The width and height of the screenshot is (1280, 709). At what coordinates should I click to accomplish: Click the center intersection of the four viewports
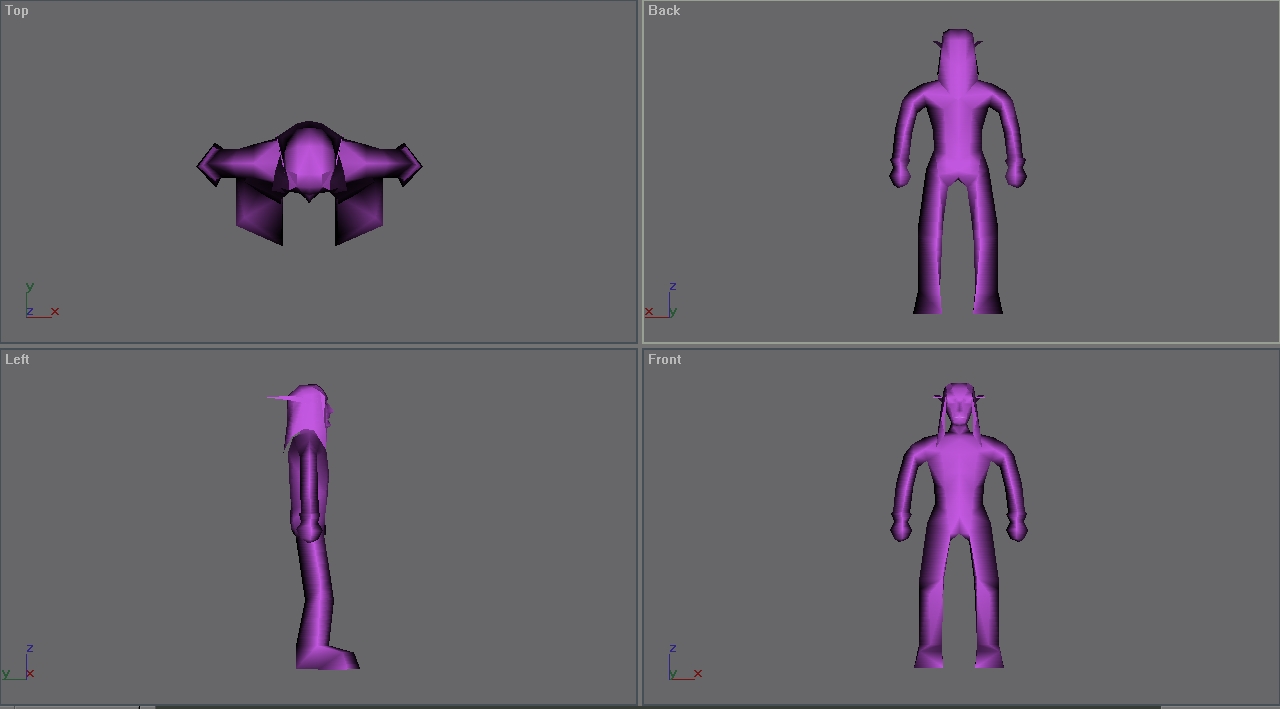pyautogui.click(x=640, y=346)
